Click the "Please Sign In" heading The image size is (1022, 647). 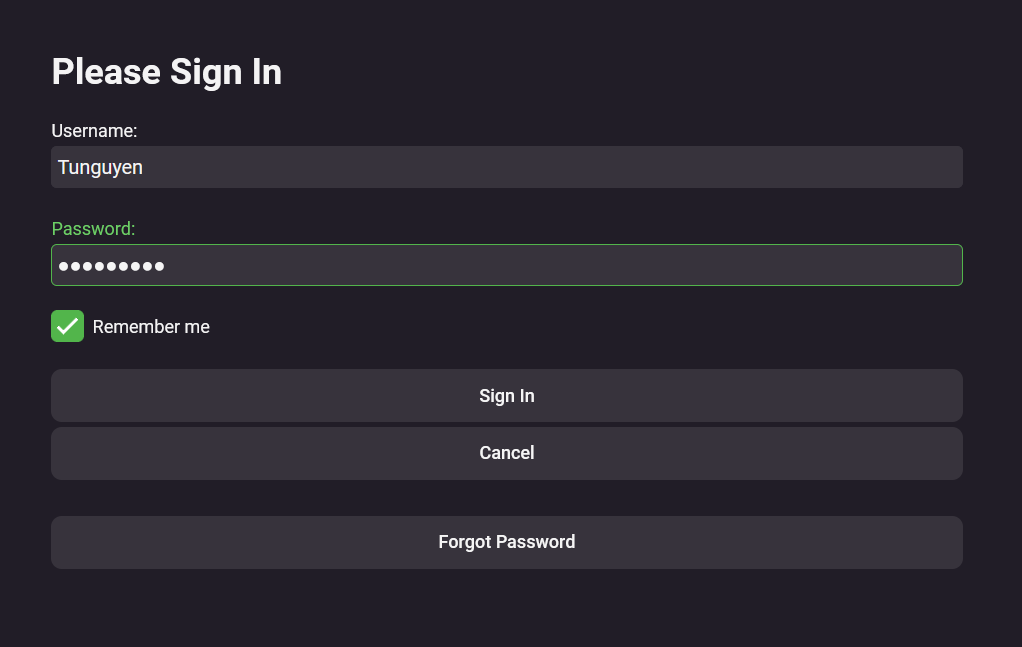coord(166,72)
